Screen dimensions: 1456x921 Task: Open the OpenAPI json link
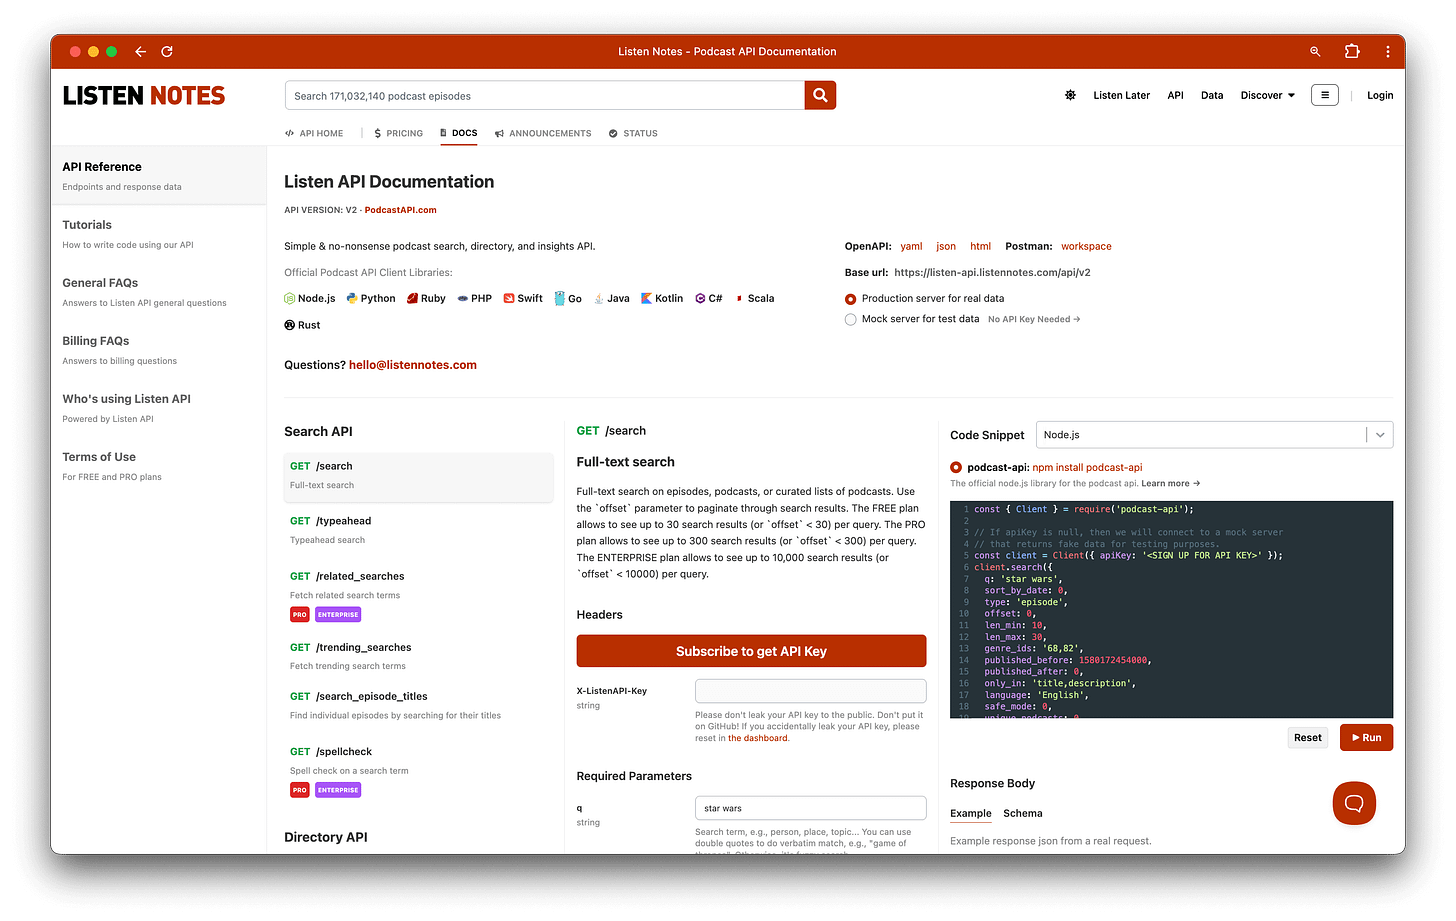(x=946, y=246)
